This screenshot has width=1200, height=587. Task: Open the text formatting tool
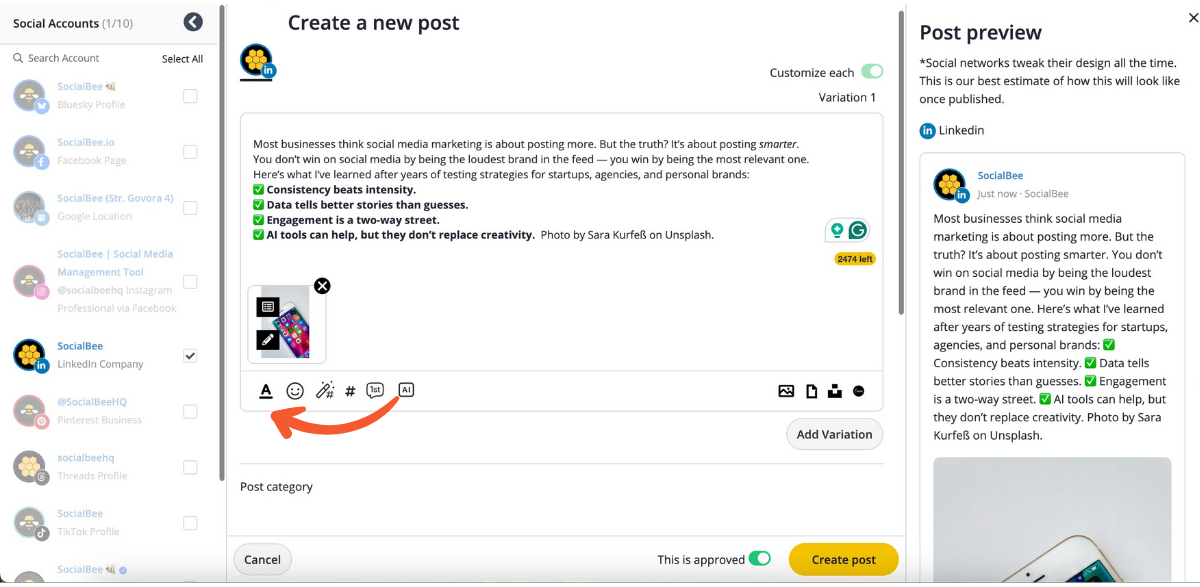point(266,391)
